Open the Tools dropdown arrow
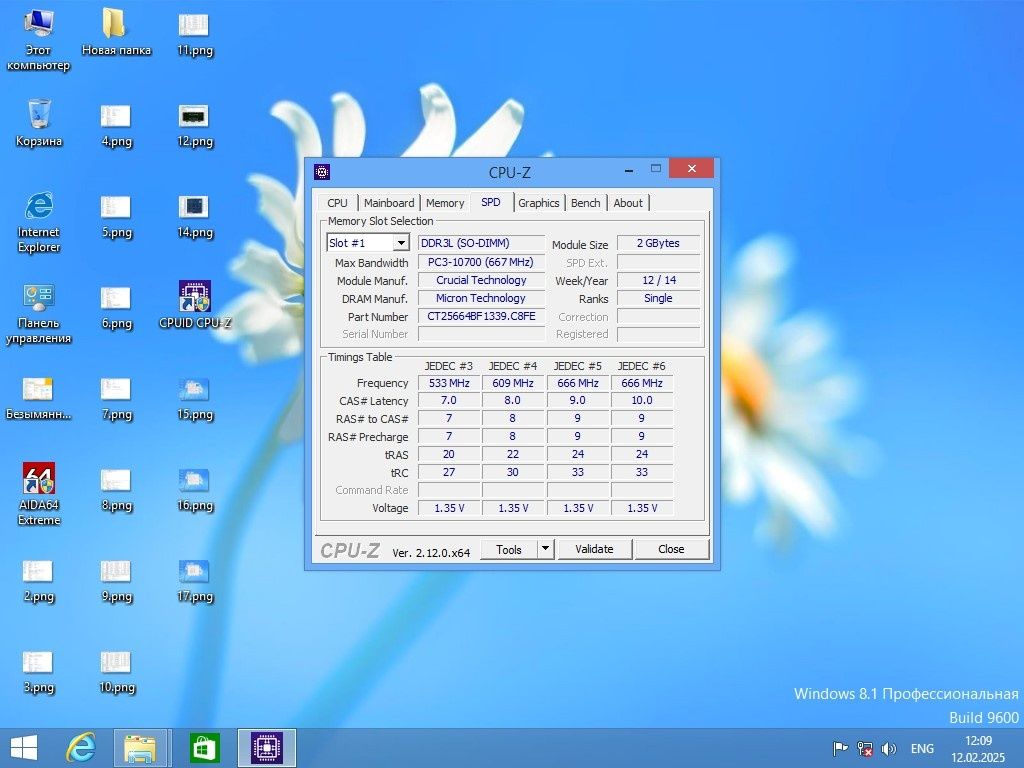 click(546, 549)
